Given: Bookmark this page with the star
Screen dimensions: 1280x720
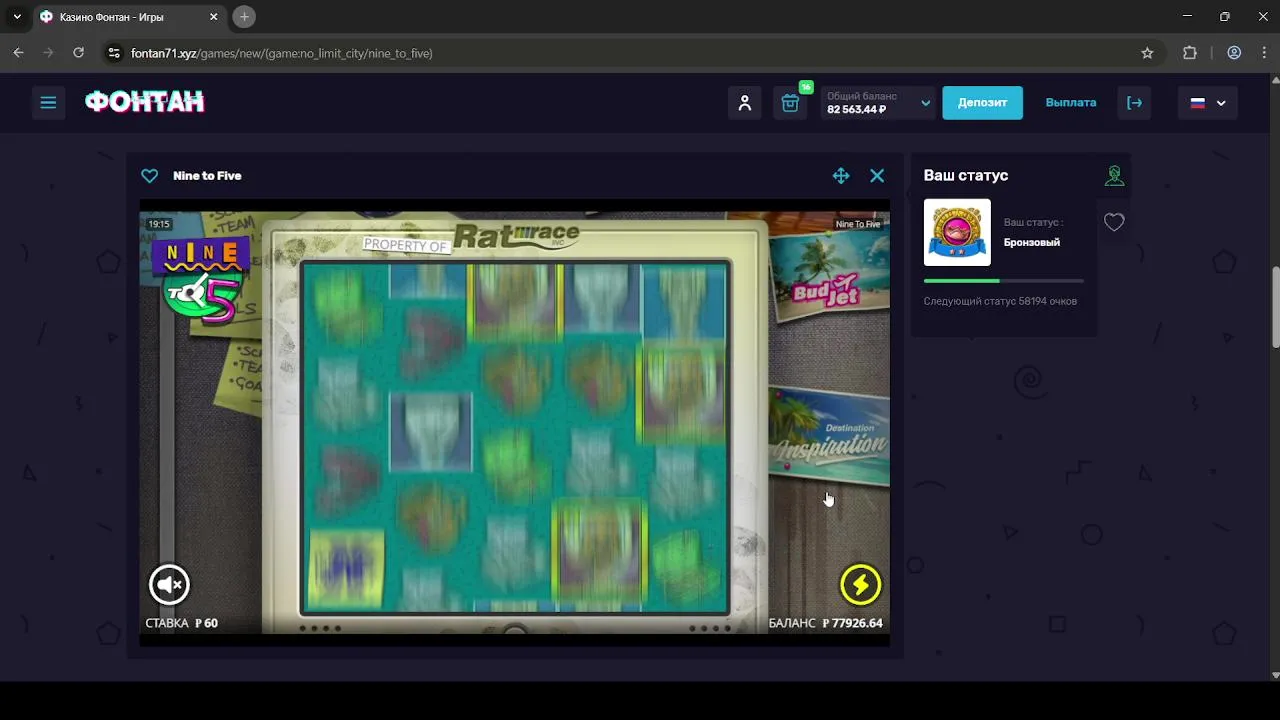Looking at the screenshot, I should 1147,53.
